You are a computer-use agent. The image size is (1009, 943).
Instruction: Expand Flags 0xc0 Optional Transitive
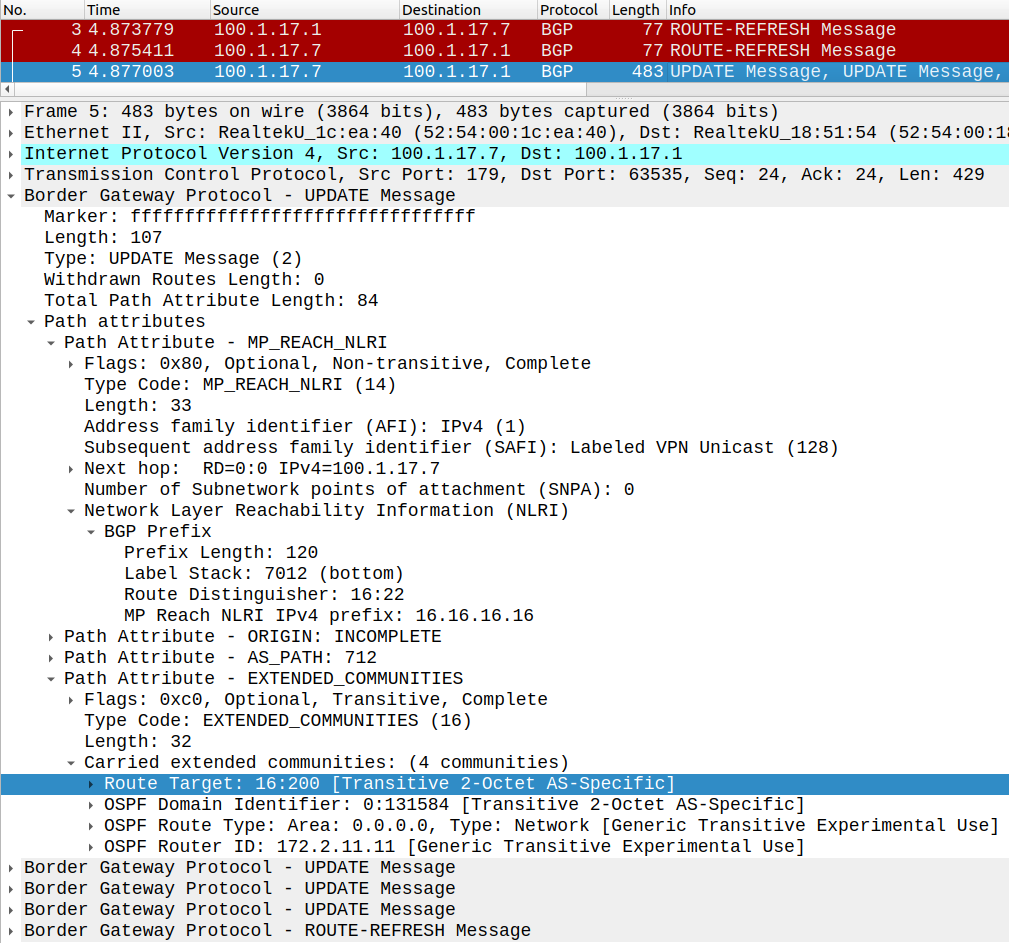[x=71, y=700]
